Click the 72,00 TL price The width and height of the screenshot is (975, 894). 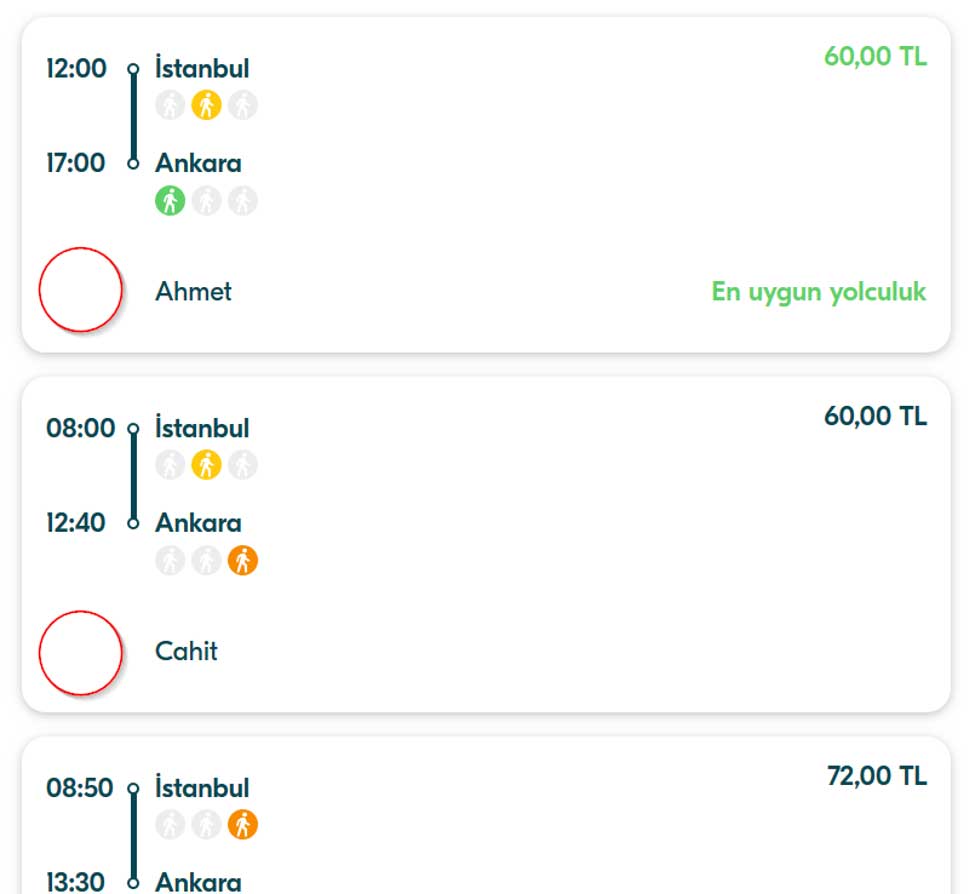point(876,776)
